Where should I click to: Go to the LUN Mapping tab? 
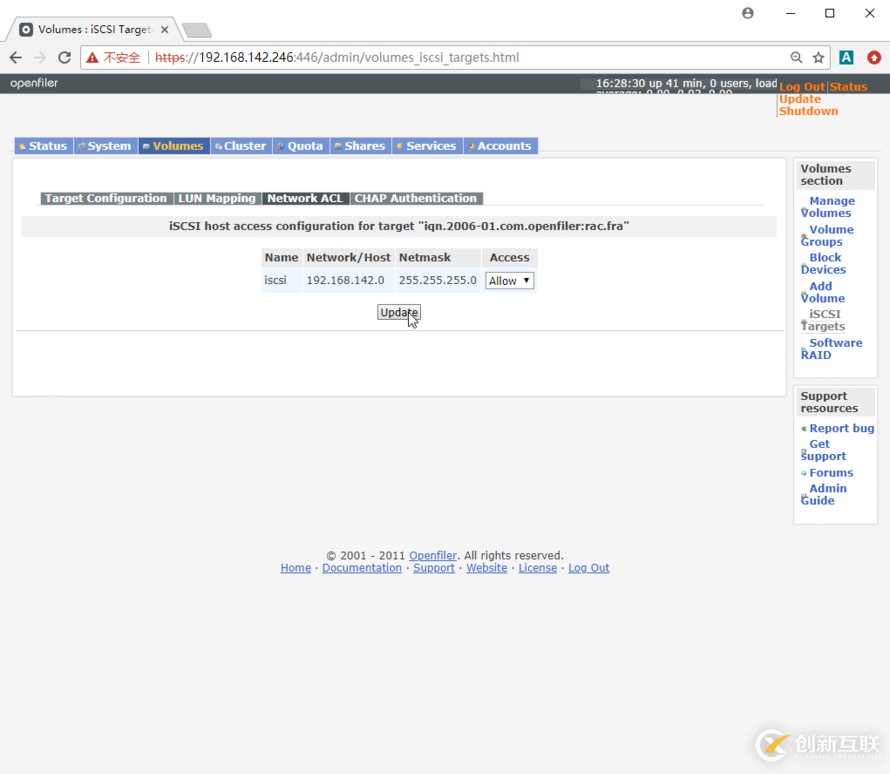click(217, 198)
